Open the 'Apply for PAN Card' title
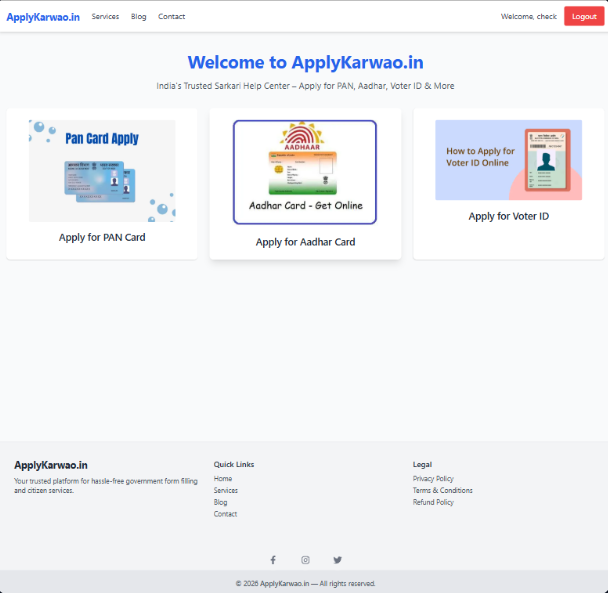The width and height of the screenshot is (608, 593). point(102,237)
